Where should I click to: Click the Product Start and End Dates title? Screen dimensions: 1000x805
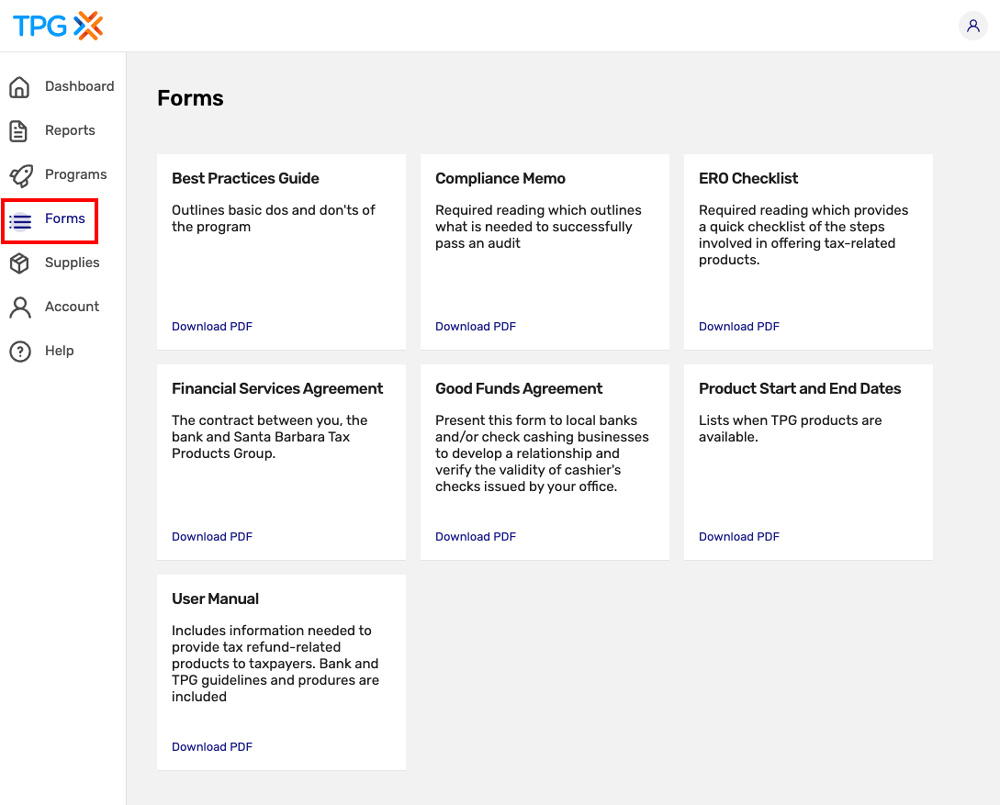click(800, 388)
